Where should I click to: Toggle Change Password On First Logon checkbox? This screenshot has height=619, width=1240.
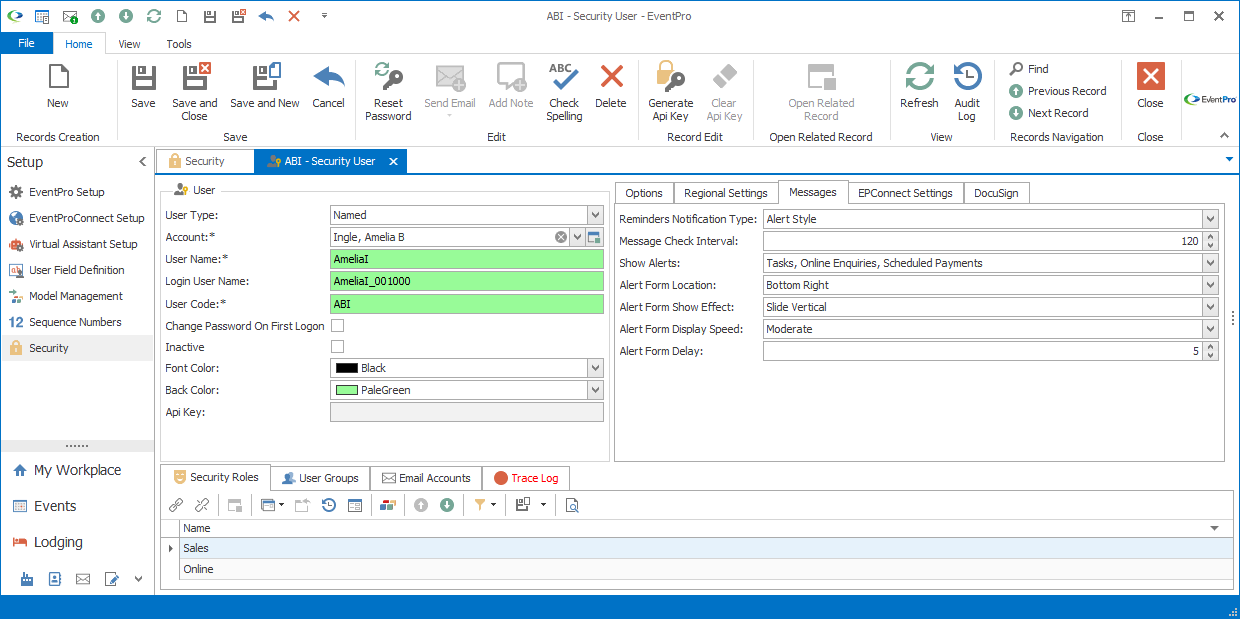[x=338, y=326]
